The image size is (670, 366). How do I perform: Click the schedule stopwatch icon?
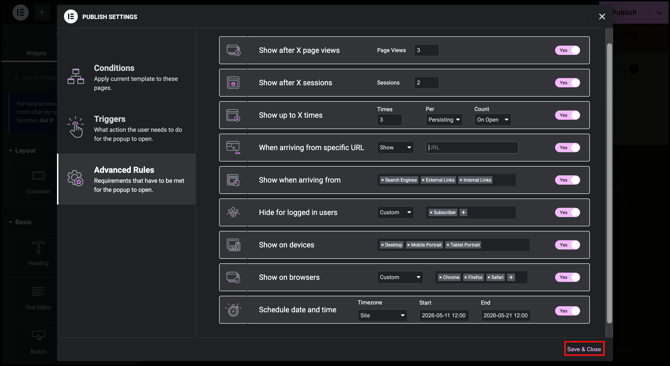[233, 310]
